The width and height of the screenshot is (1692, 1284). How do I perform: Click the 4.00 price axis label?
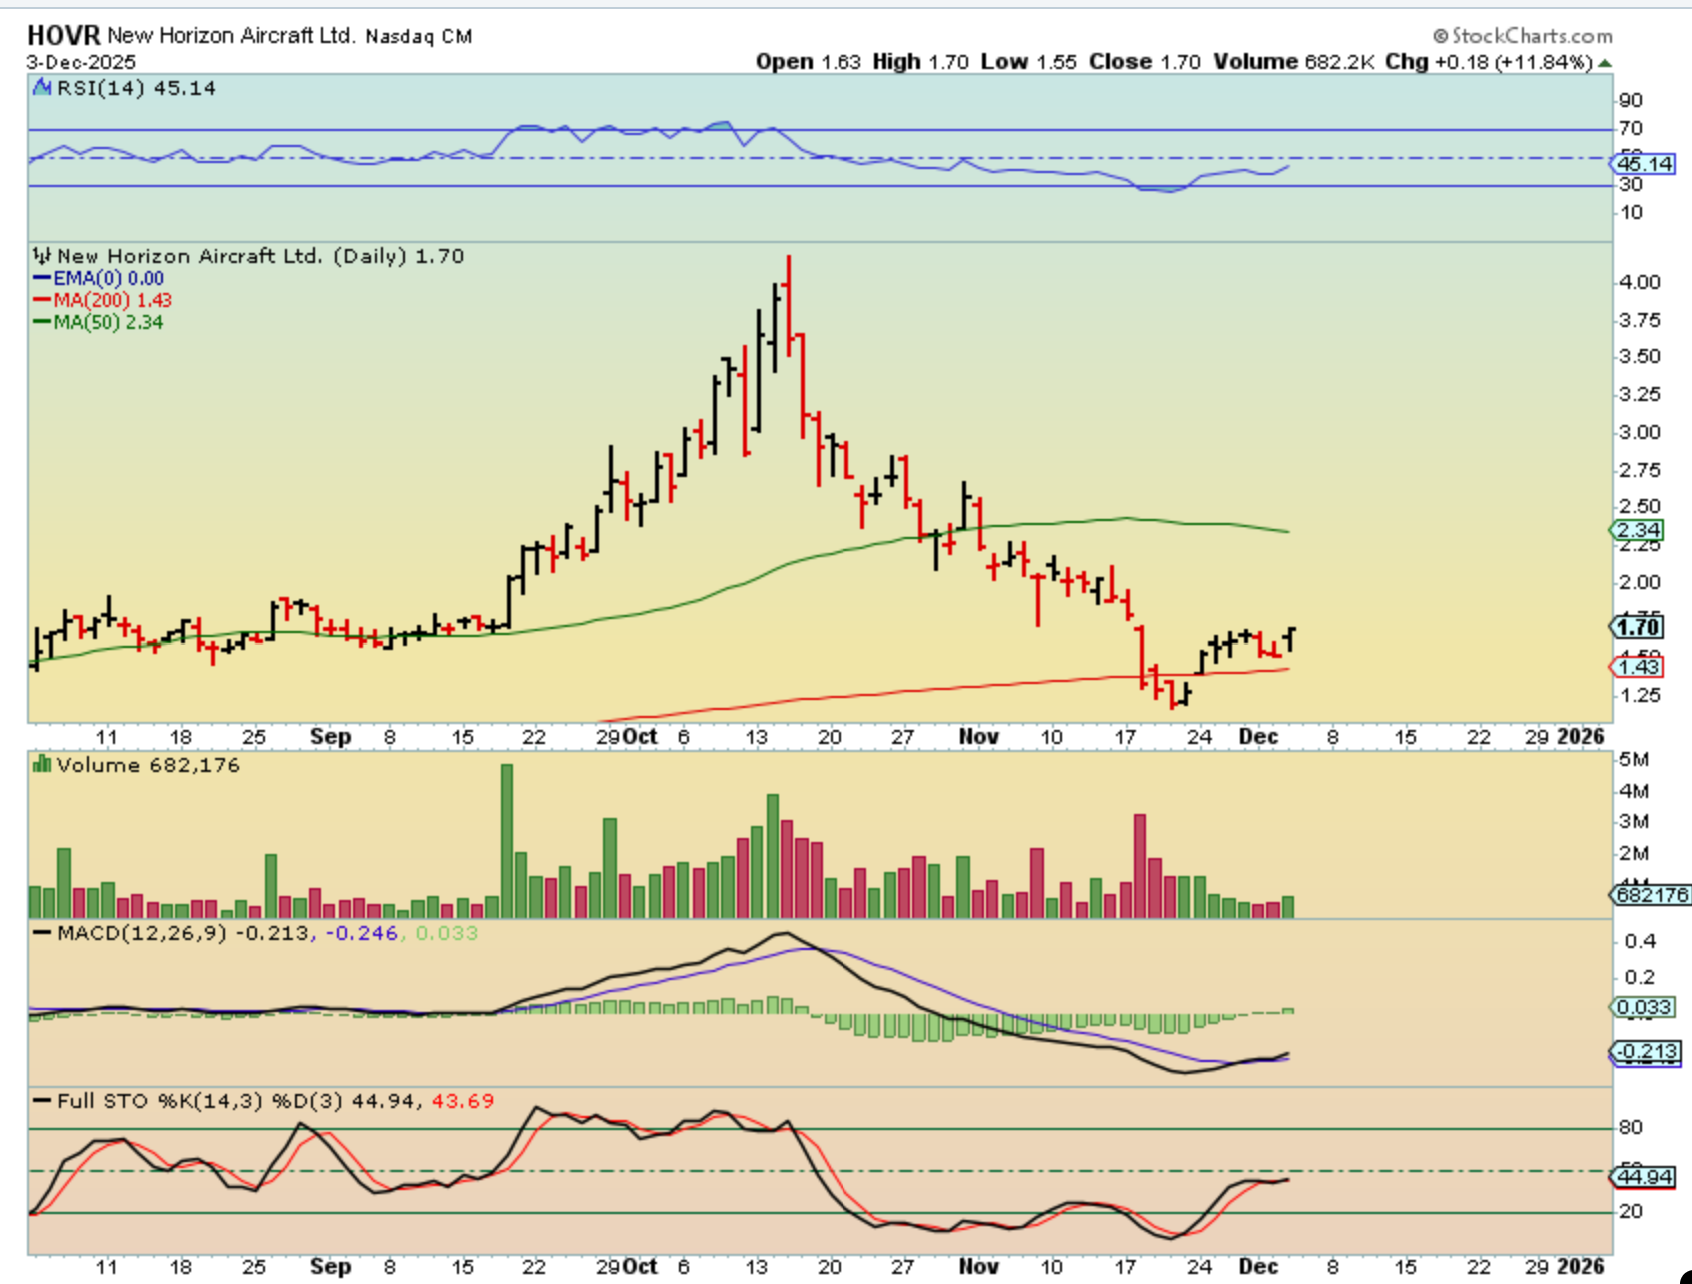(x=1641, y=282)
